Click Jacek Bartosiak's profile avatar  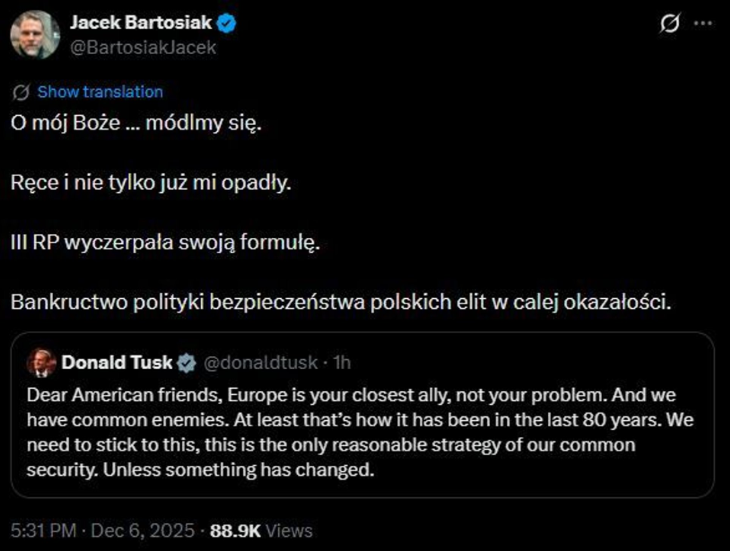[x=35, y=34]
